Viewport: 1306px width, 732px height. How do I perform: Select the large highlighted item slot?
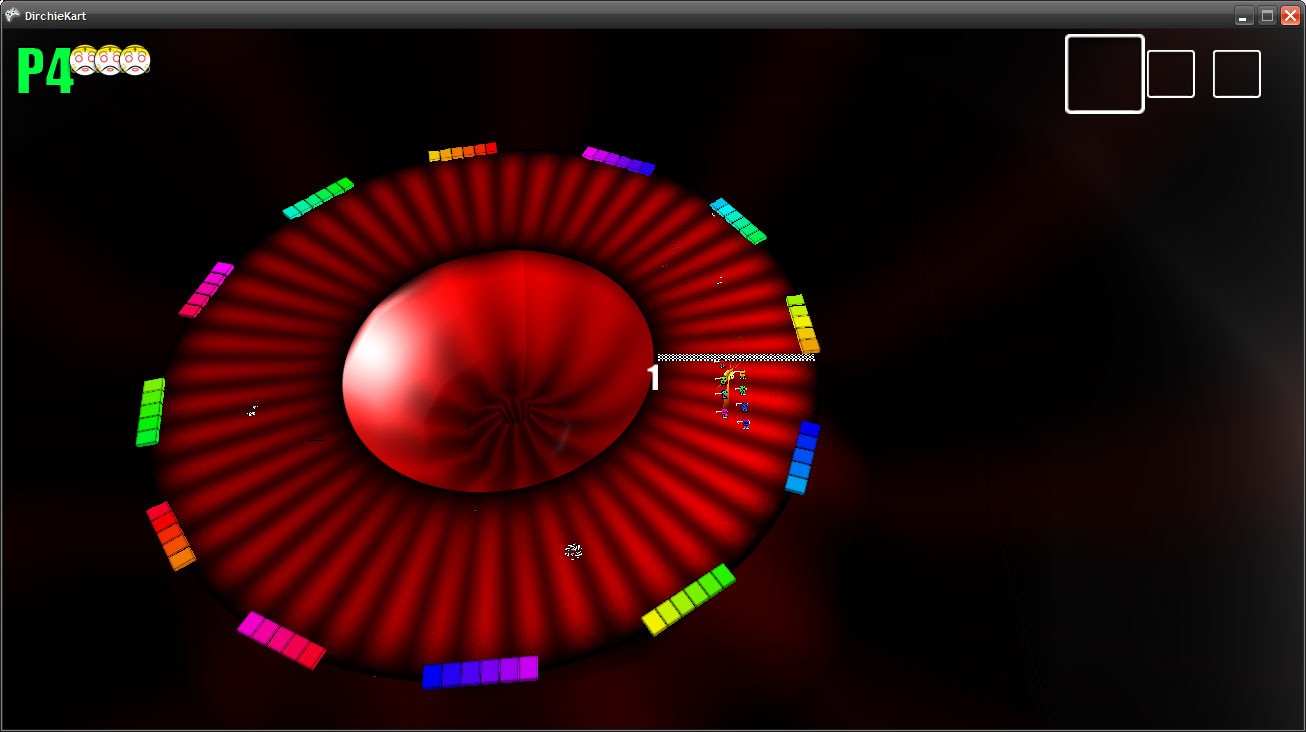click(1104, 74)
